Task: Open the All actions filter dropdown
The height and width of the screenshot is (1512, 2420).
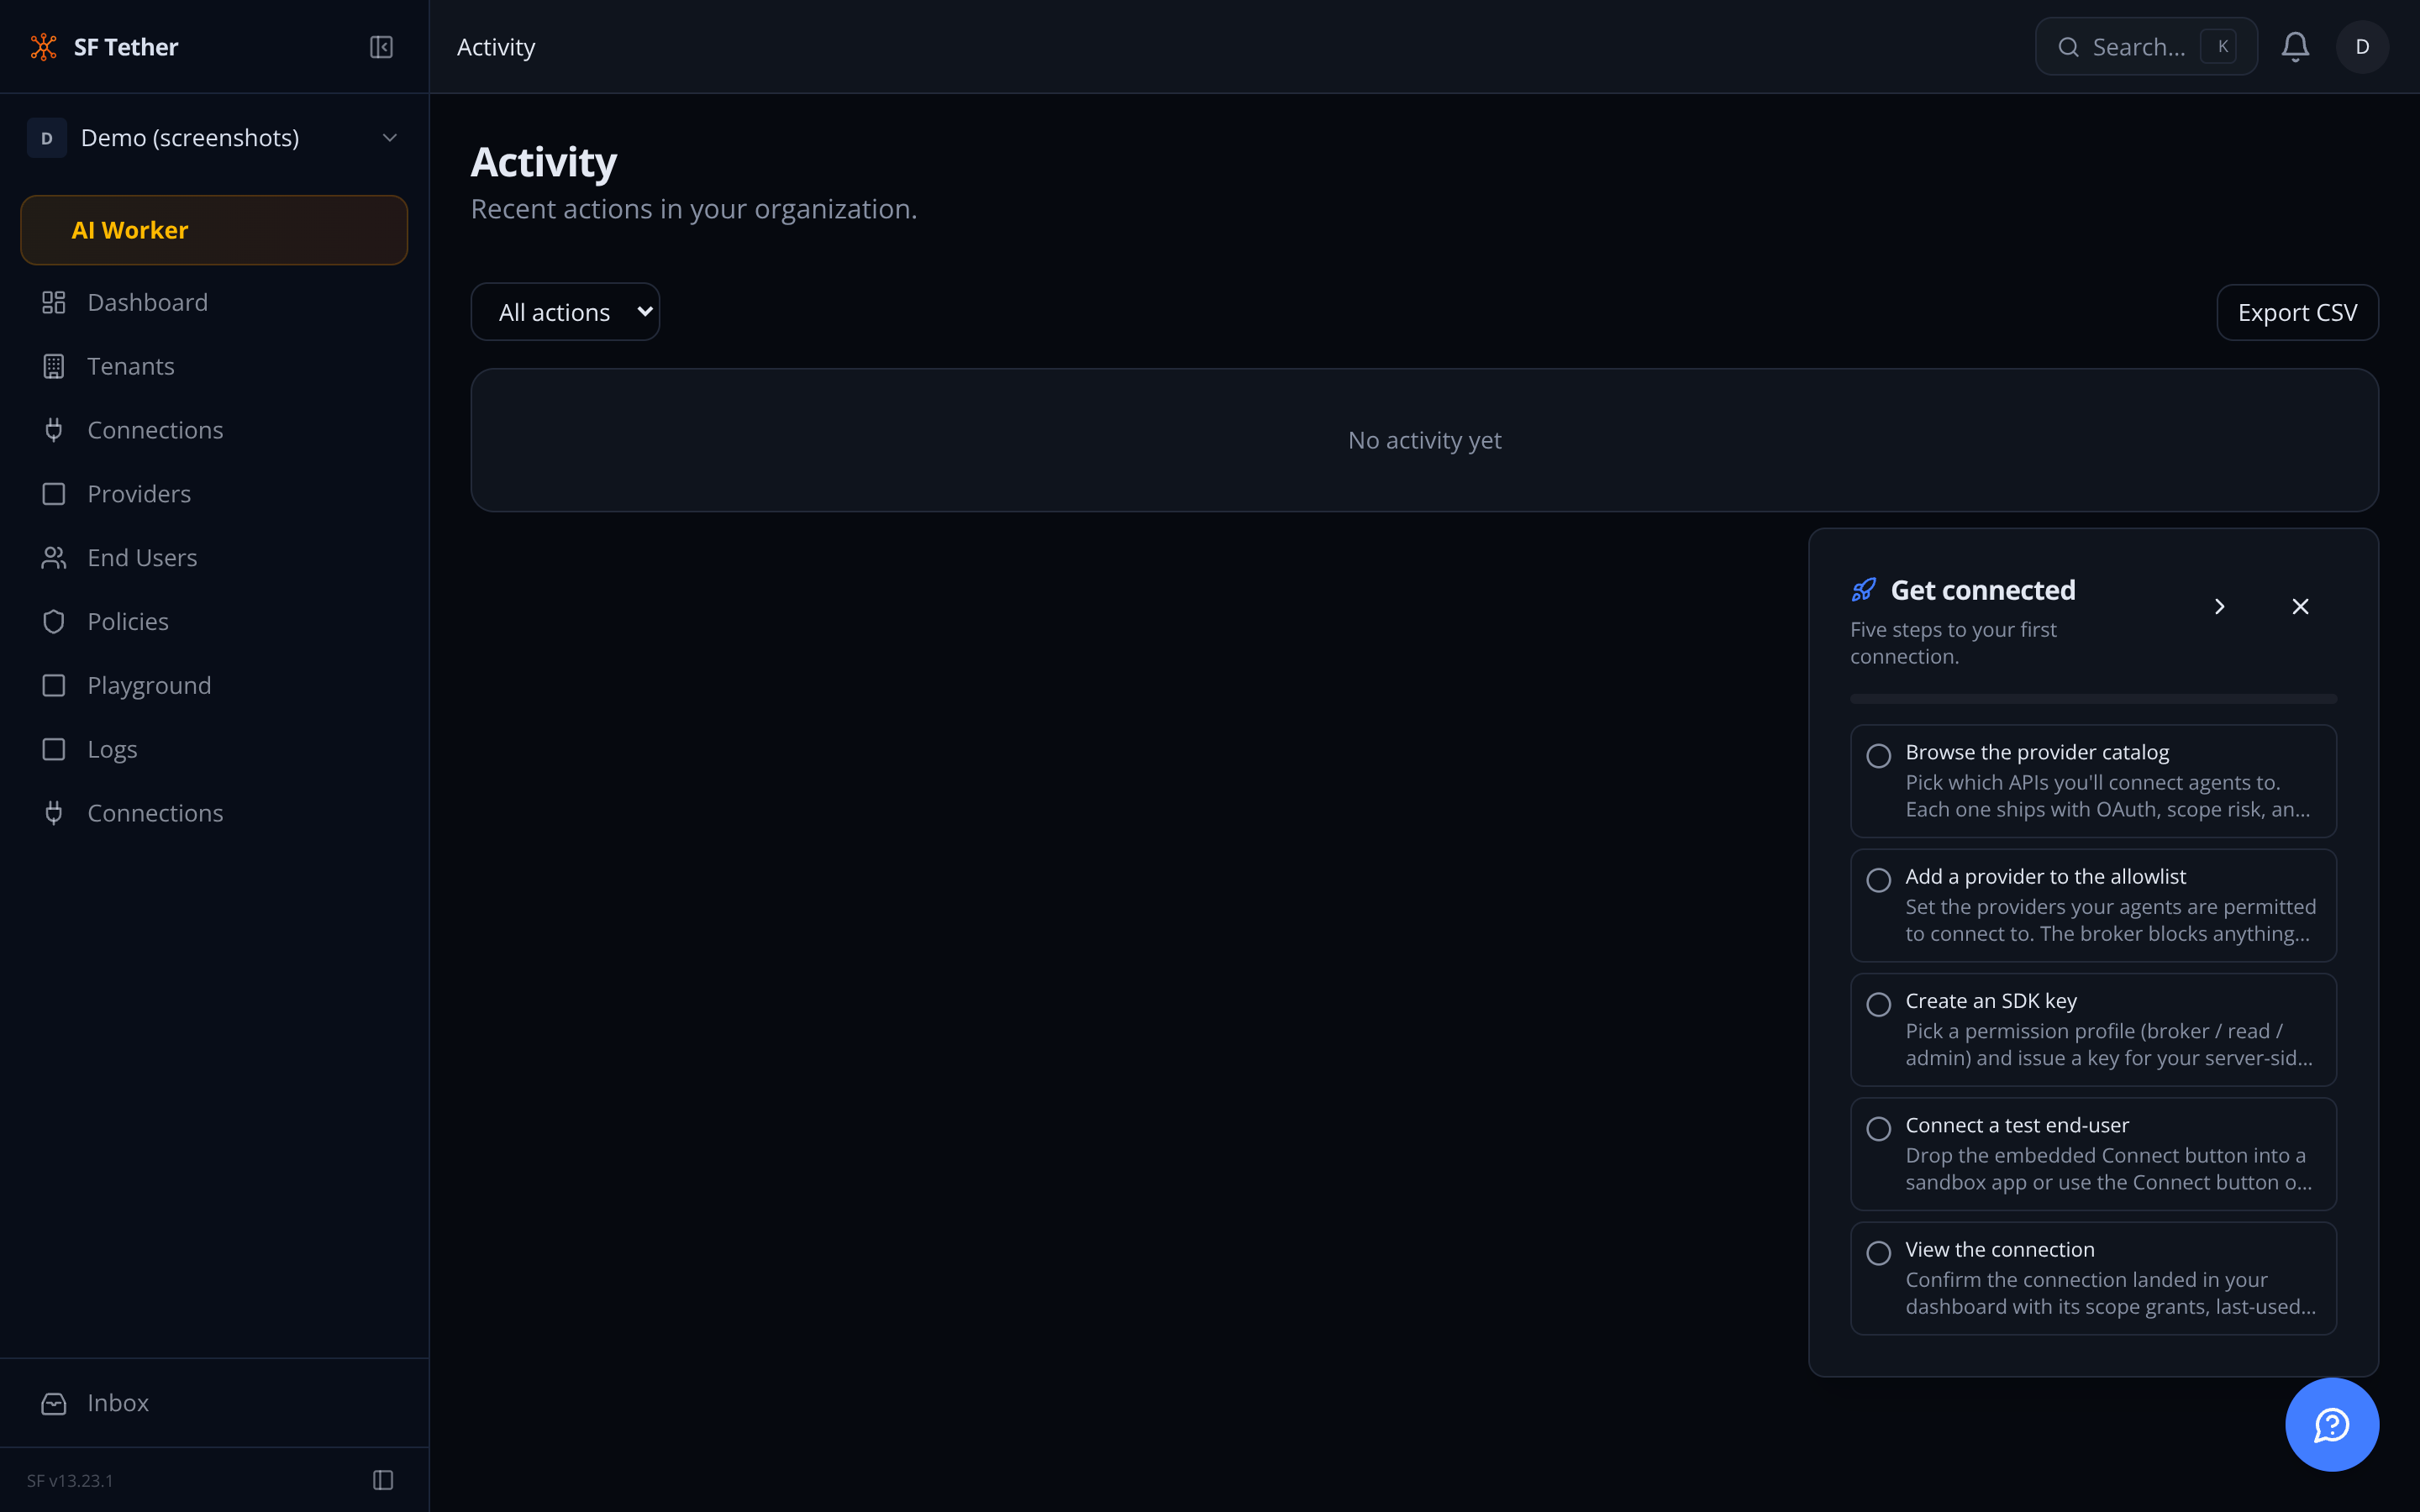Action: [x=565, y=312]
